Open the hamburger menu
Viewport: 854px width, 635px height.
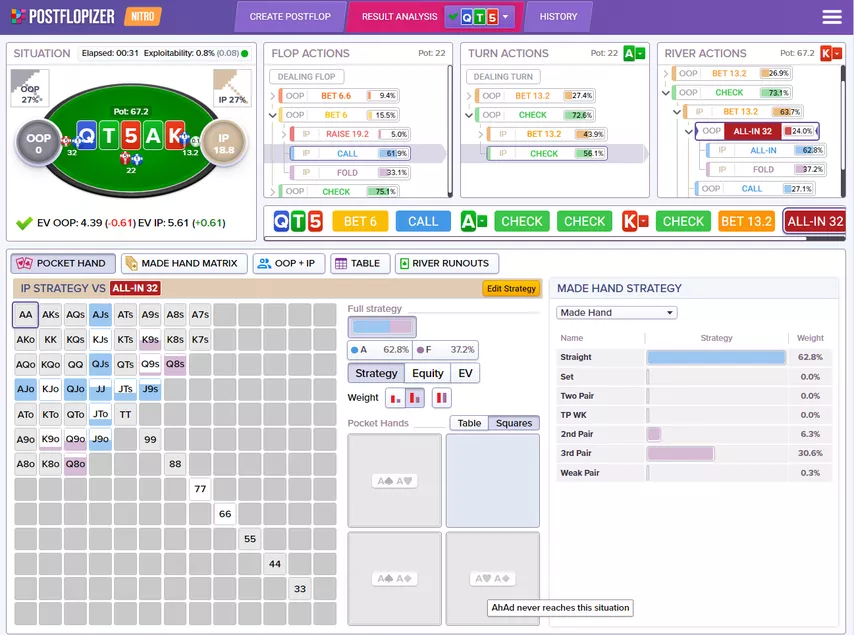[831, 17]
